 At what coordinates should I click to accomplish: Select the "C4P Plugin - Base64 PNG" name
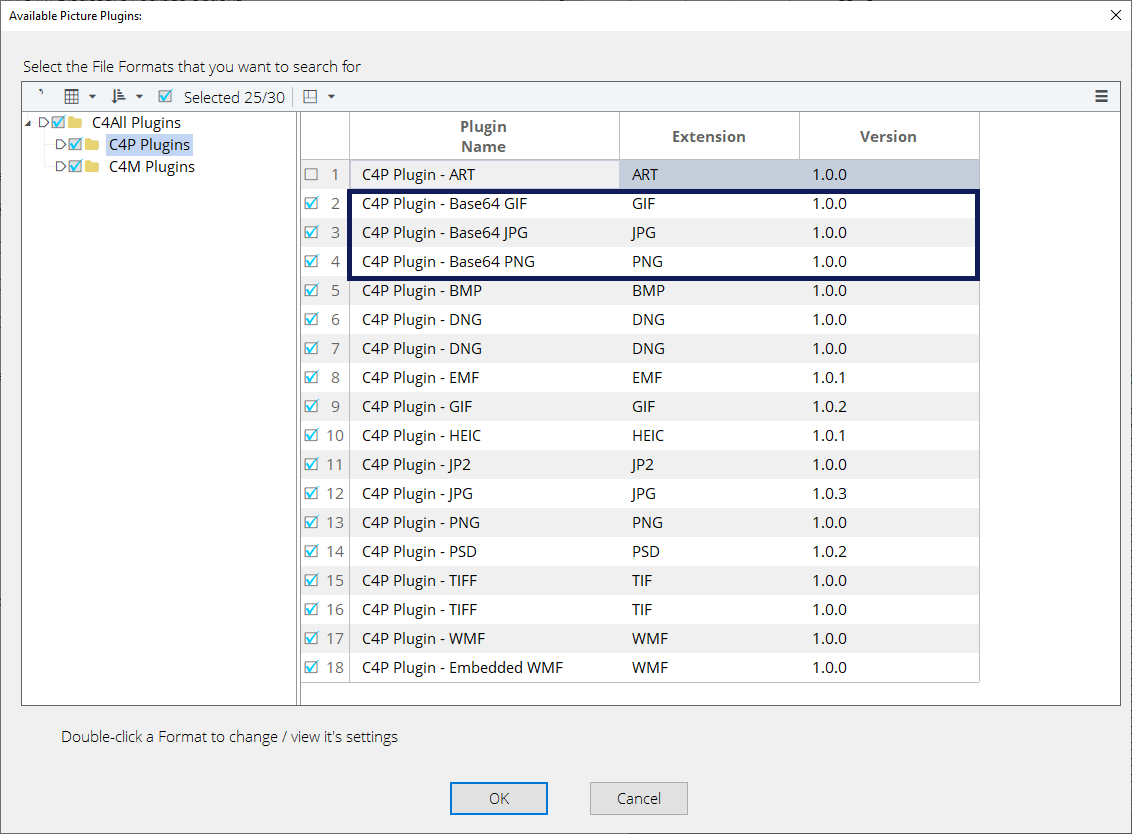pos(448,261)
